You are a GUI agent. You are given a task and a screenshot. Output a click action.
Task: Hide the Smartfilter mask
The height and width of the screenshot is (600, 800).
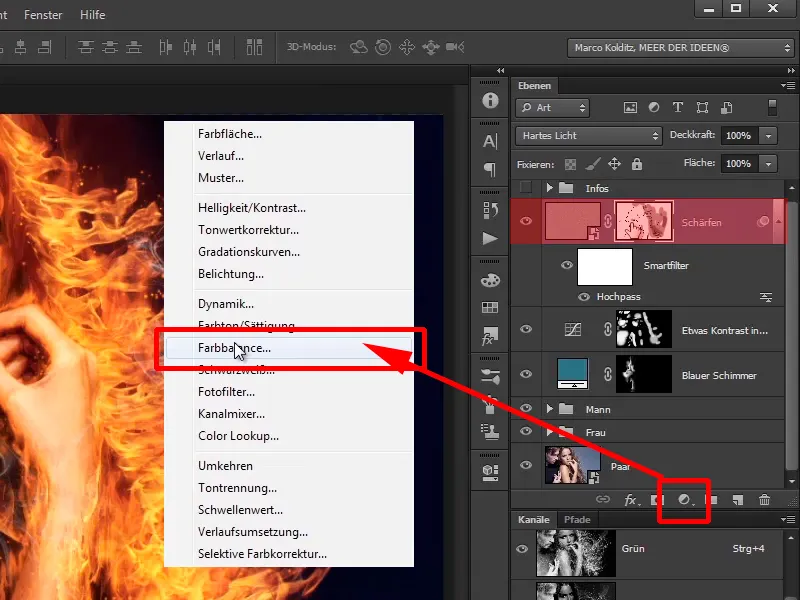click(567, 265)
